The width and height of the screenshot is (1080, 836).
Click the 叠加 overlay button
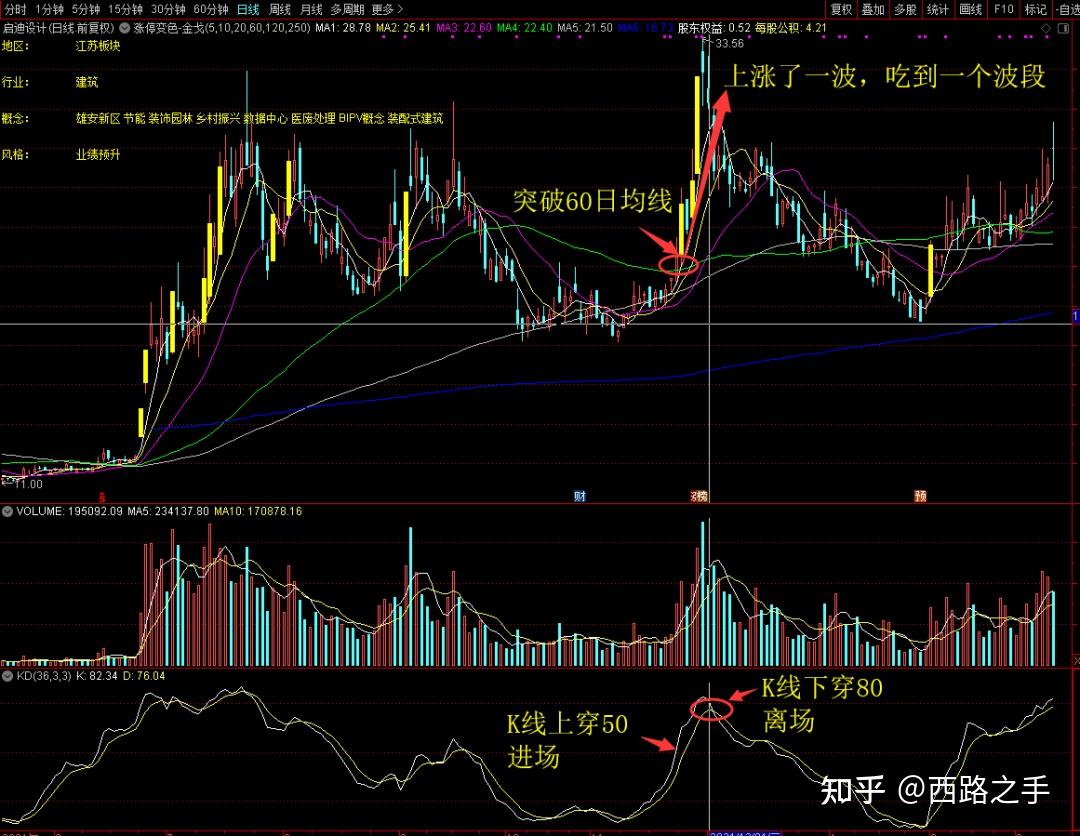pos(873,9)
